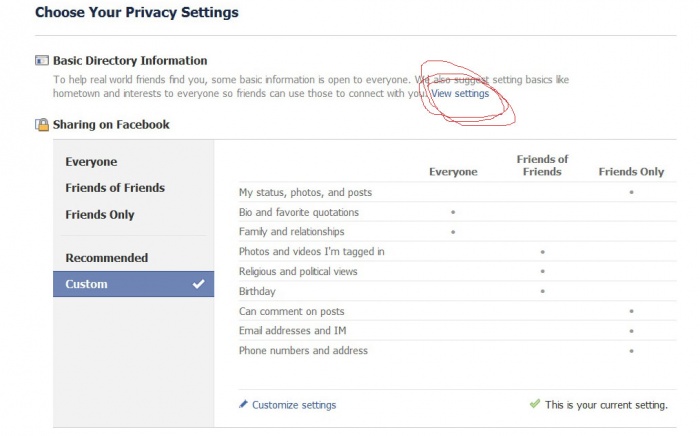The height and width of the screenshot is (436, 700).
Task: Click the Everyone dot for Bio and quotations
Action: click(x=453, y=212)
